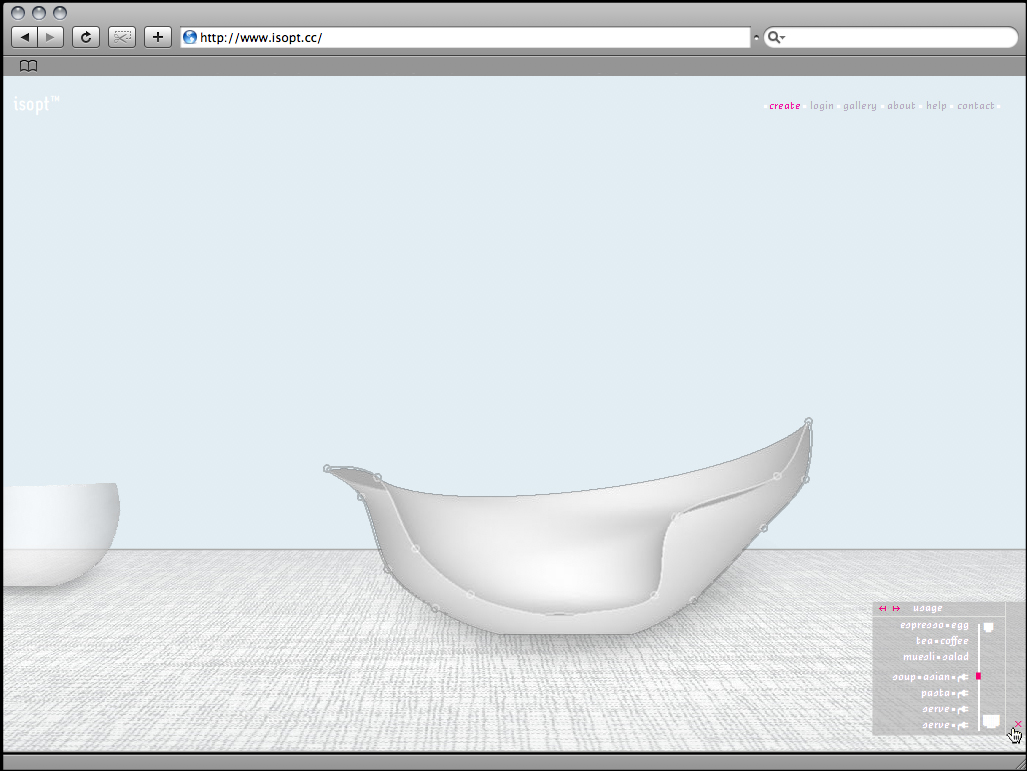Click the plus add bookmark button

pos(158,37)
